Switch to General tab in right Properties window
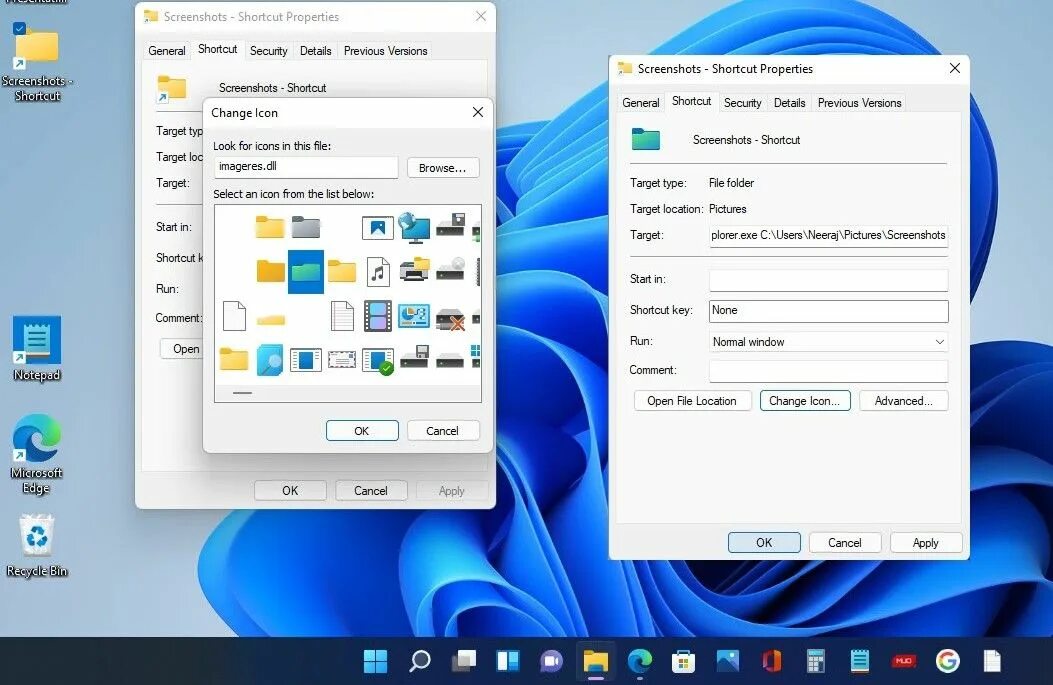1053x685 pixels. [x=641, y=103]
